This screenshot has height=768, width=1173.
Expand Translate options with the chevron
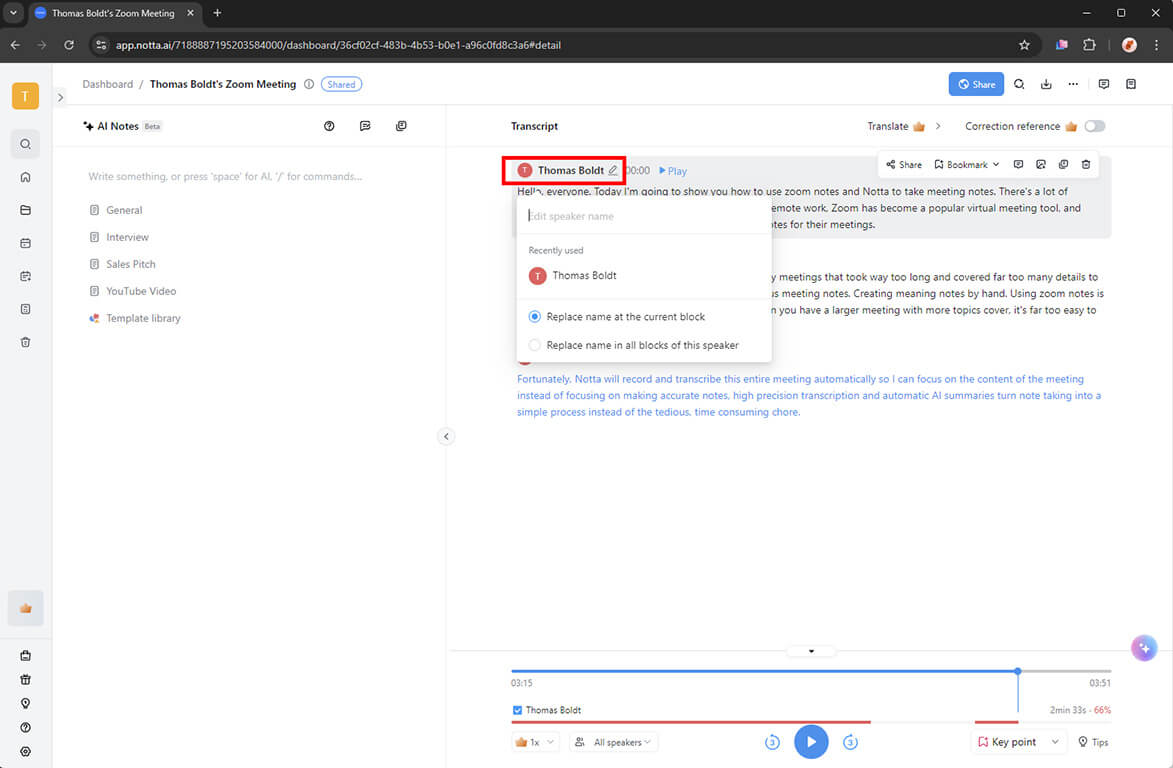[938, 126]
